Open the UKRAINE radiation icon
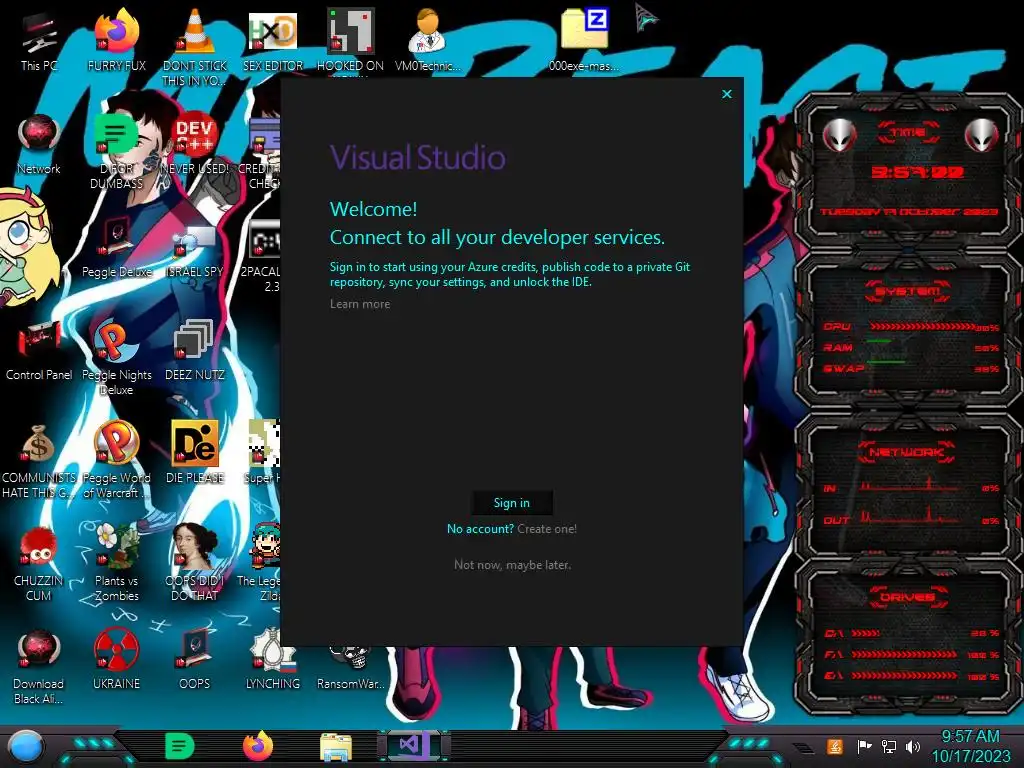This screenshot has width=1024, height=768. [116, 659]
